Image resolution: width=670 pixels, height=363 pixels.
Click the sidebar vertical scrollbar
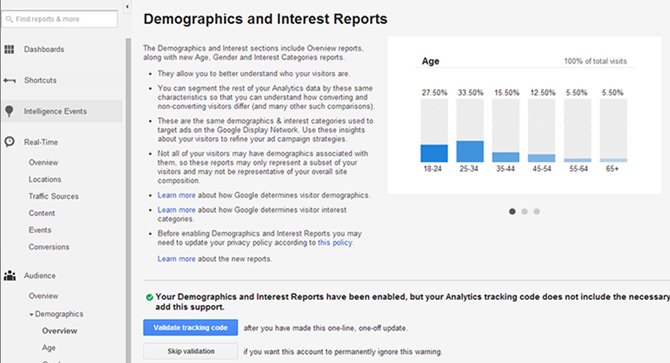[x=128, y=200]
